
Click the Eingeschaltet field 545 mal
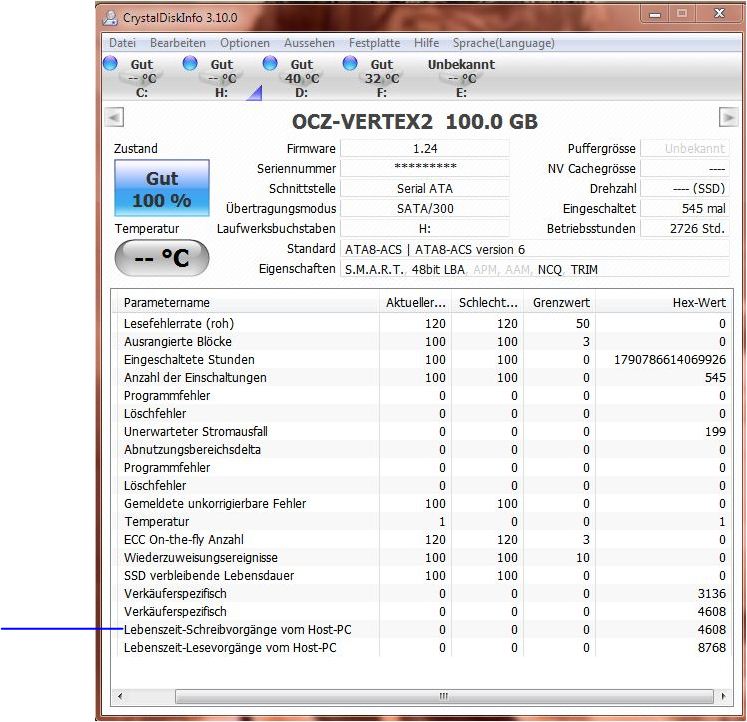click(685, 209)
